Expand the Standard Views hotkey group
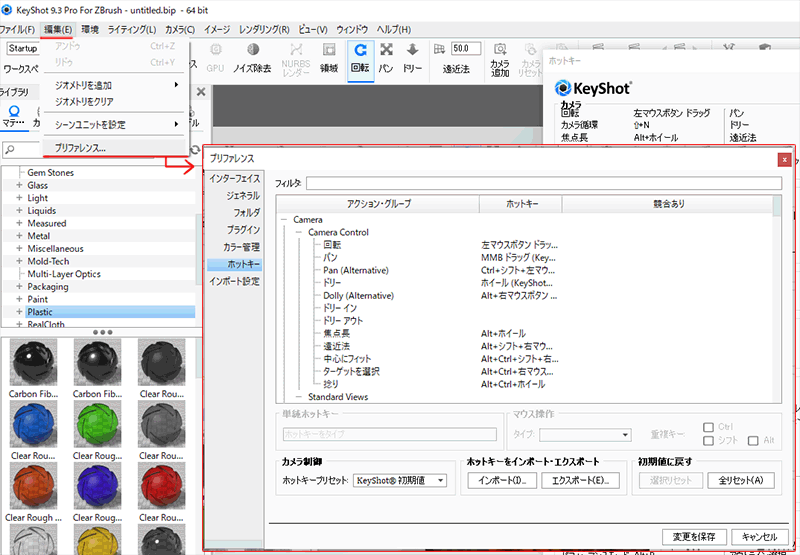Viewport: 800px width, 555px height. pyautogui.click(x=299, y=397)
